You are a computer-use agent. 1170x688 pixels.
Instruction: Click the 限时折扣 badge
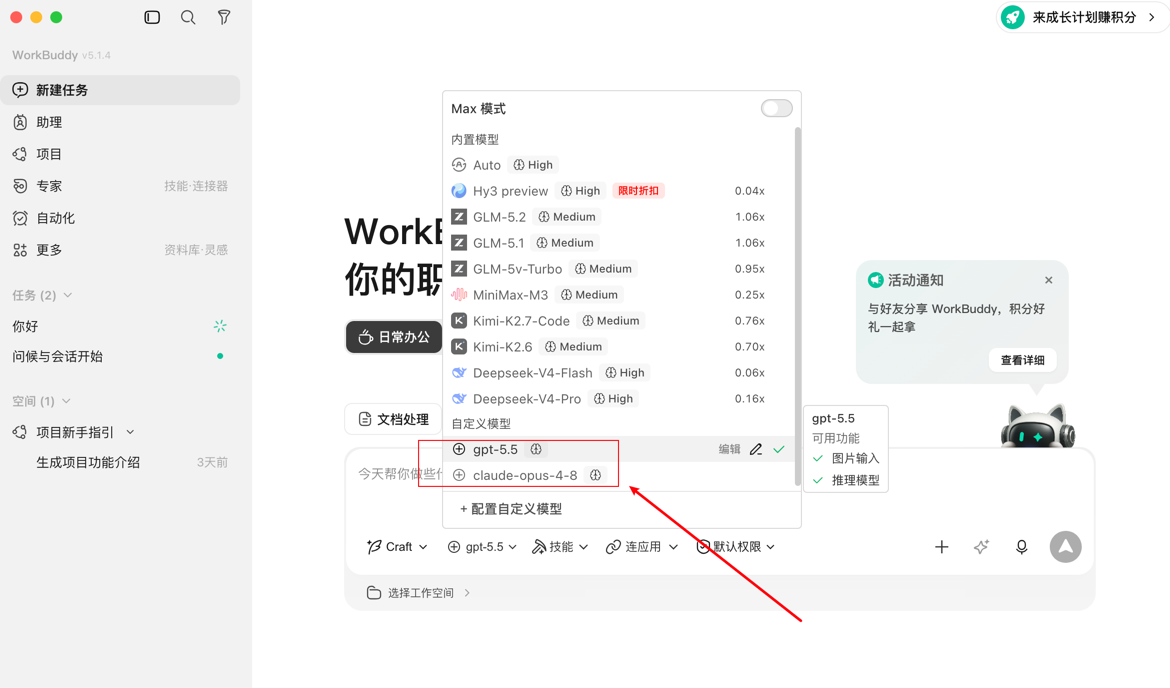(639, 191)
